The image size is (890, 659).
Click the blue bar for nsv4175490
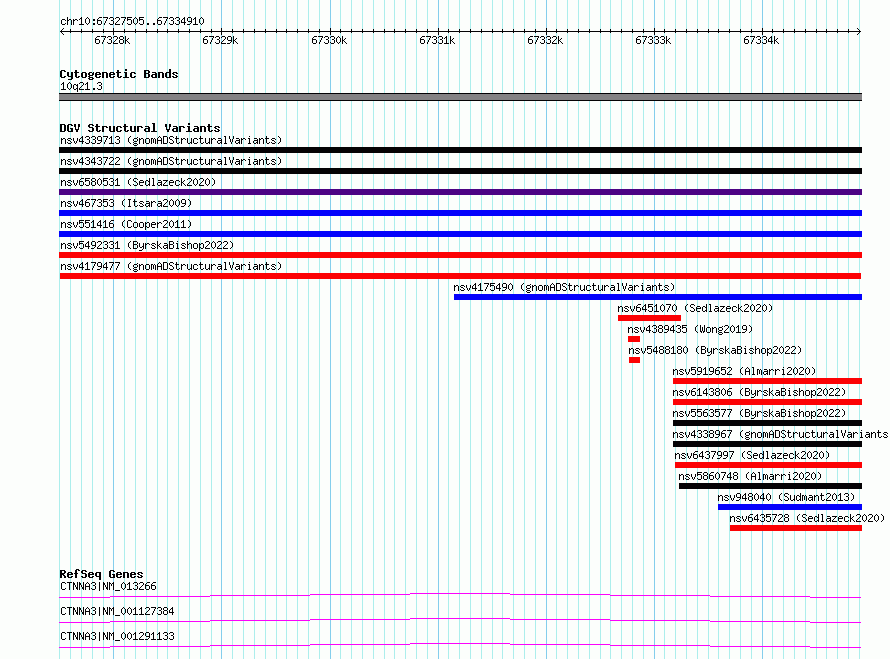click(x=658, y=297)
